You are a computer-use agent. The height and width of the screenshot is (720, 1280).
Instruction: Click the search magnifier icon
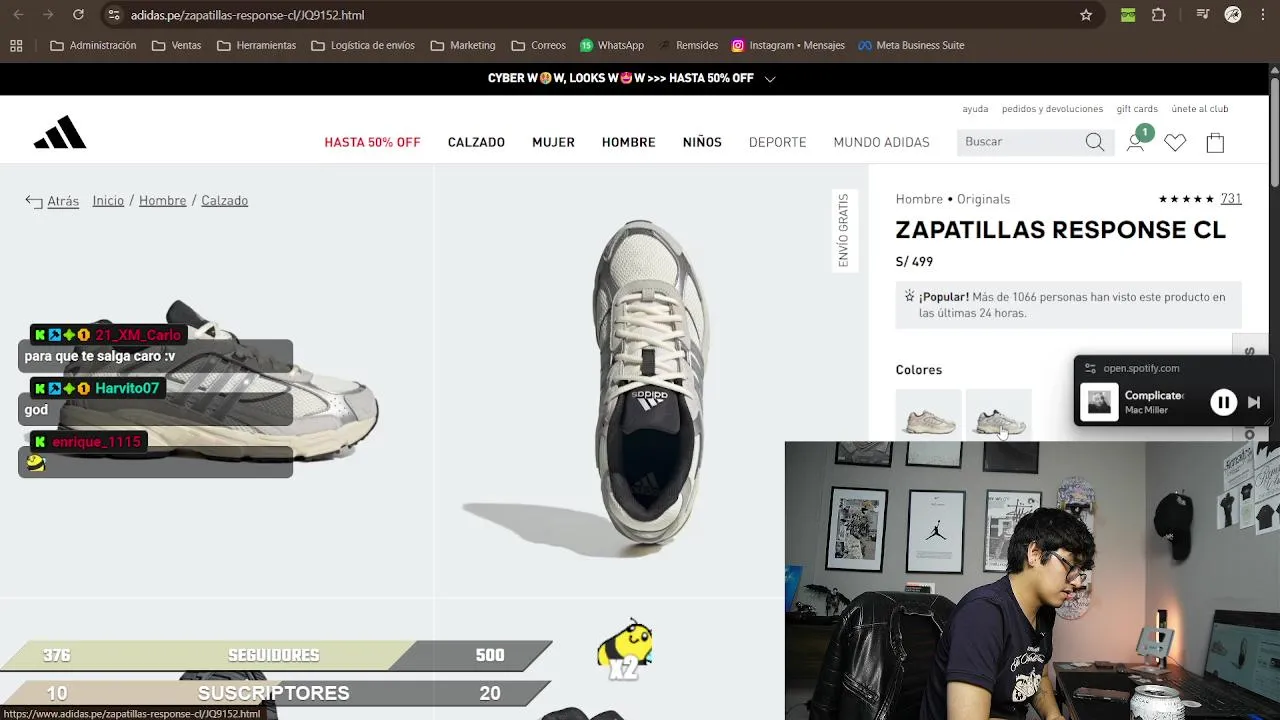click(x=1095, y=142)
